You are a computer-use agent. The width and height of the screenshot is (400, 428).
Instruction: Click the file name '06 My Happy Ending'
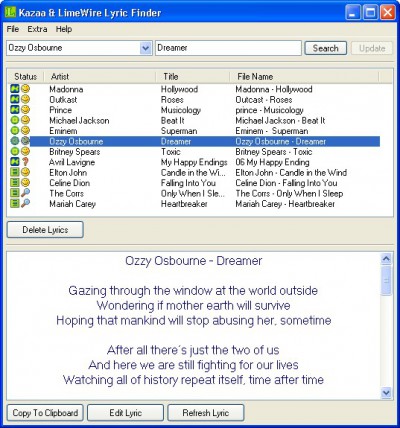pos(272,162)
